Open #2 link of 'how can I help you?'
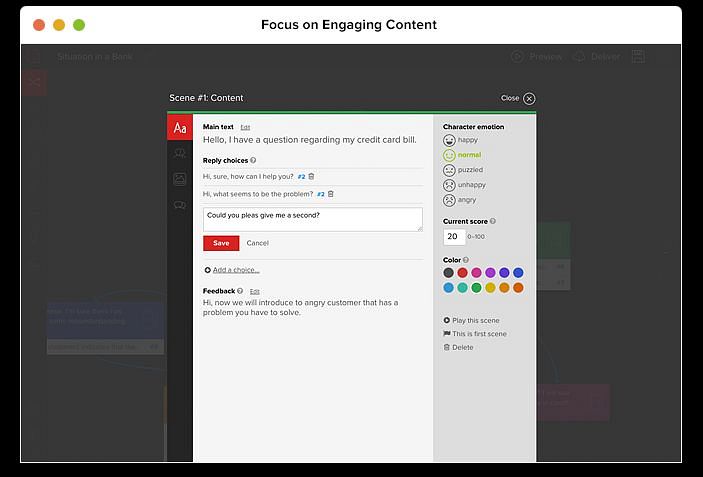This screenshot has width=703, height=477. pyautogui.click(x=301, y=177)
